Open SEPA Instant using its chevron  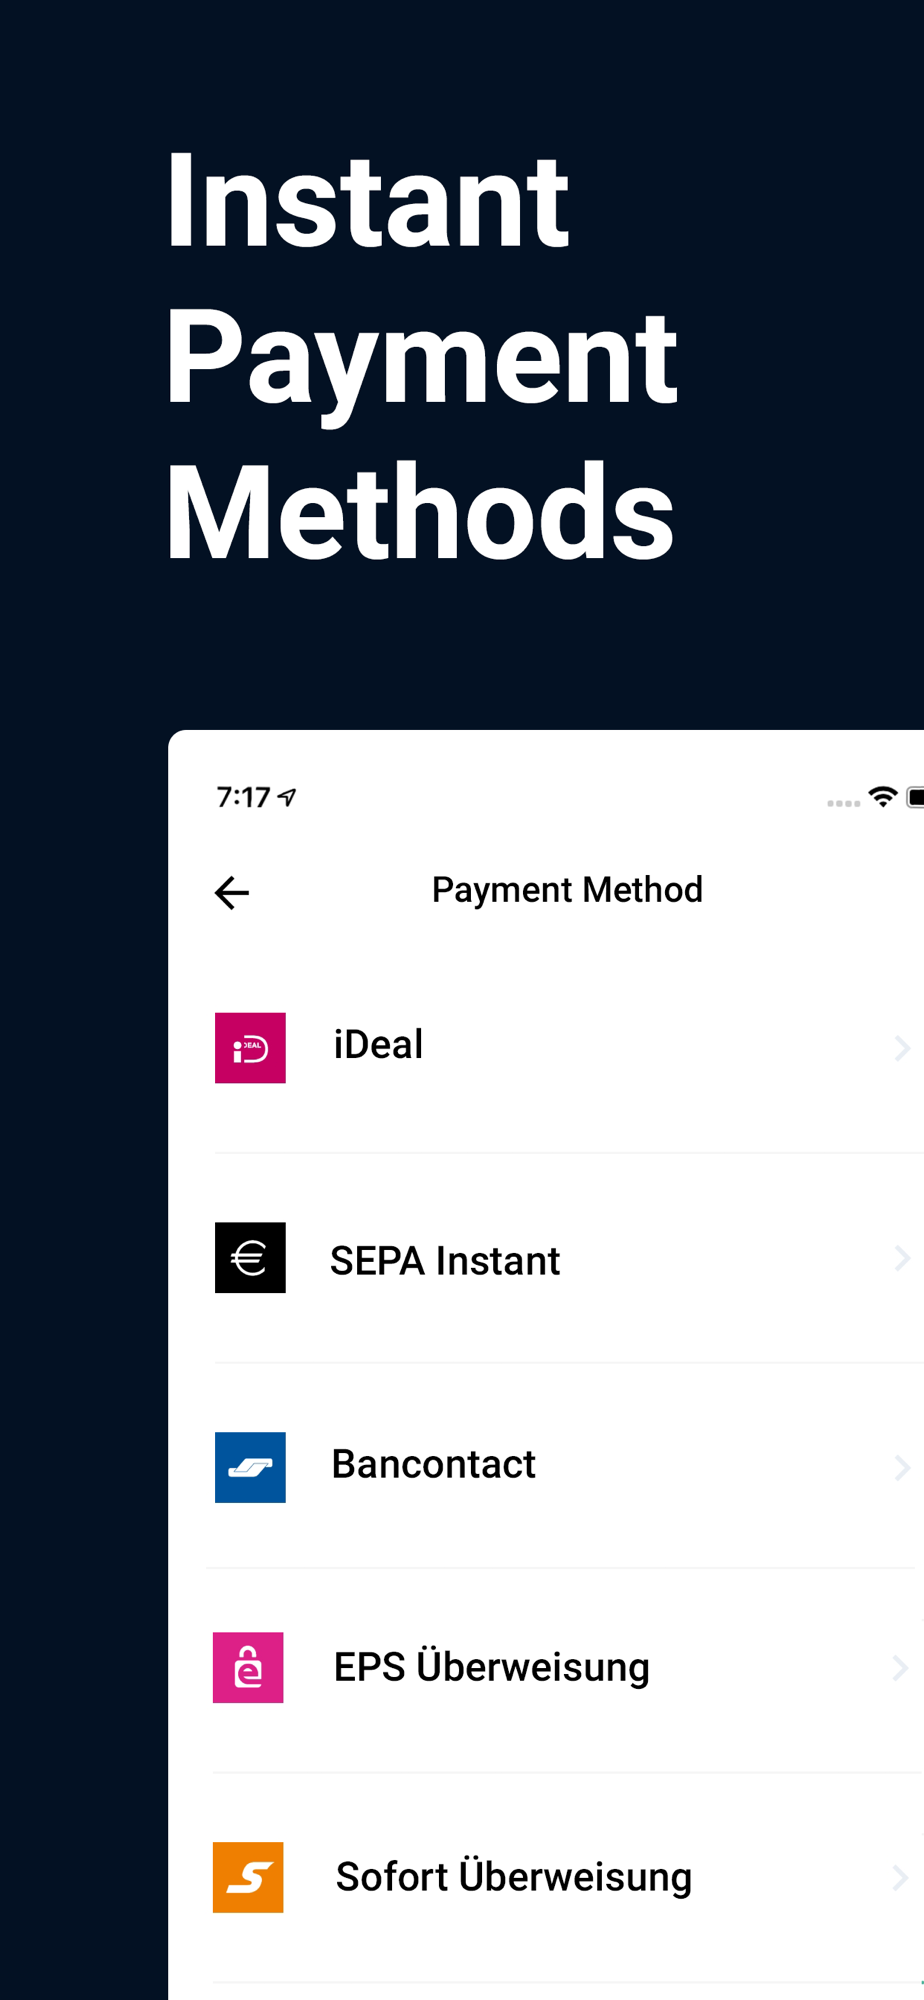pos(901,1258)
